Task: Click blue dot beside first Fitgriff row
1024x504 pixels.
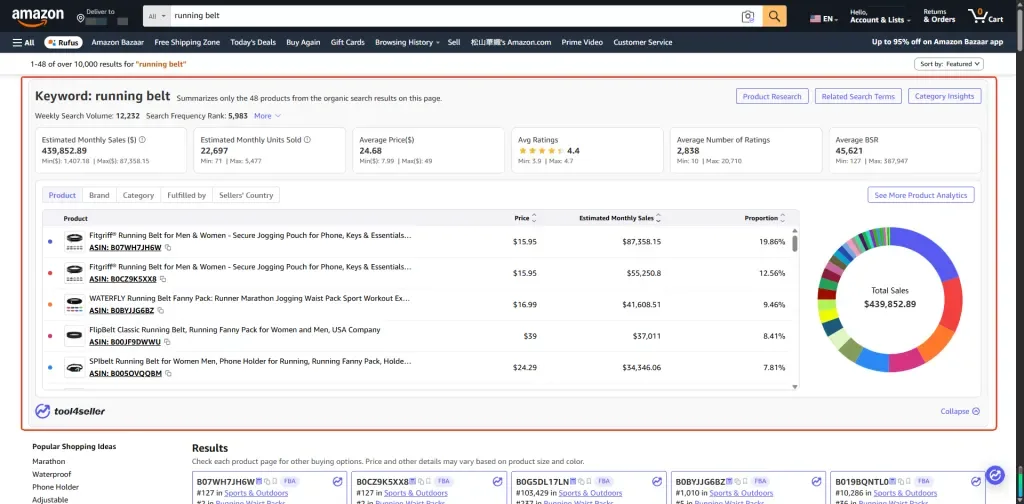Action: [x=50, y=242]
